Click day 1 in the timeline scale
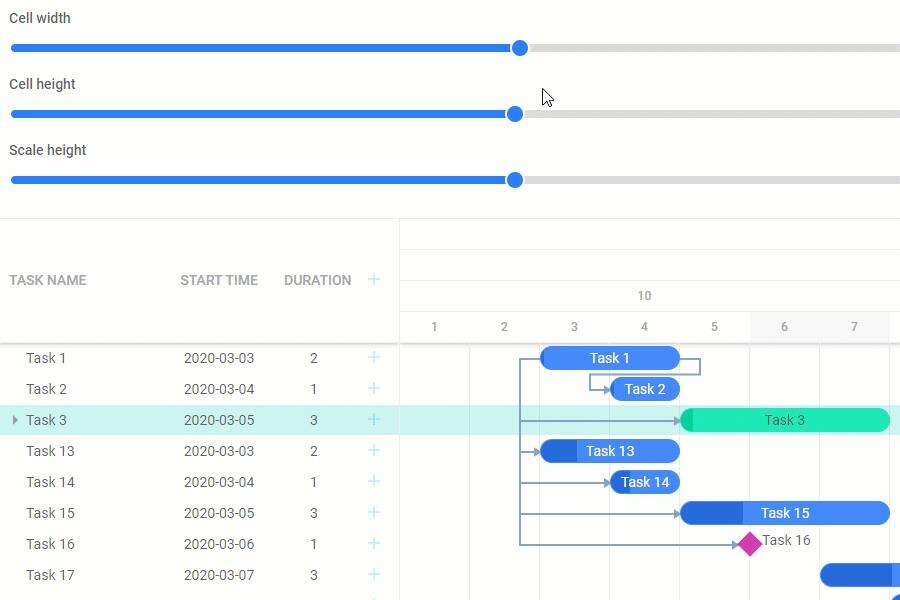The width and height of the screenshot is (900, 600). click(435, 327)
